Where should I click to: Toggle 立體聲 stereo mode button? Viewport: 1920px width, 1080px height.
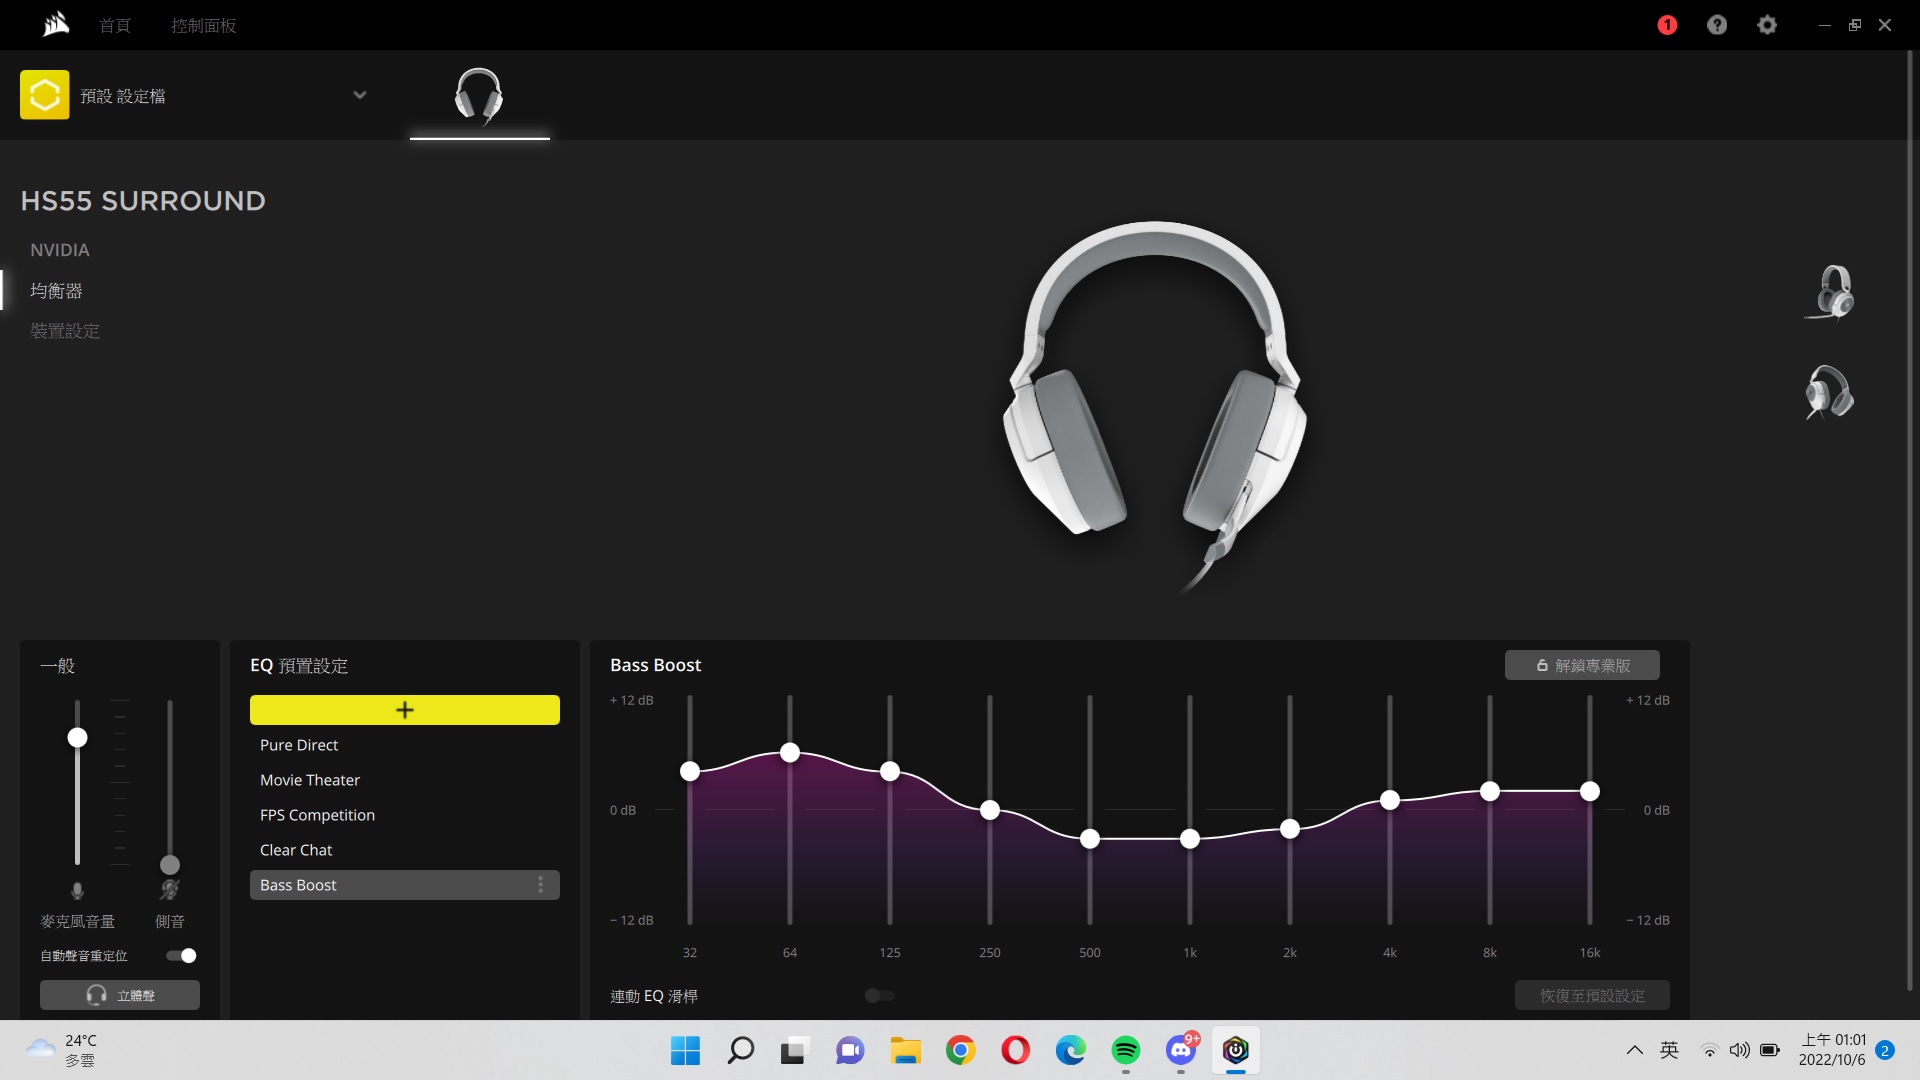point(120,995)
